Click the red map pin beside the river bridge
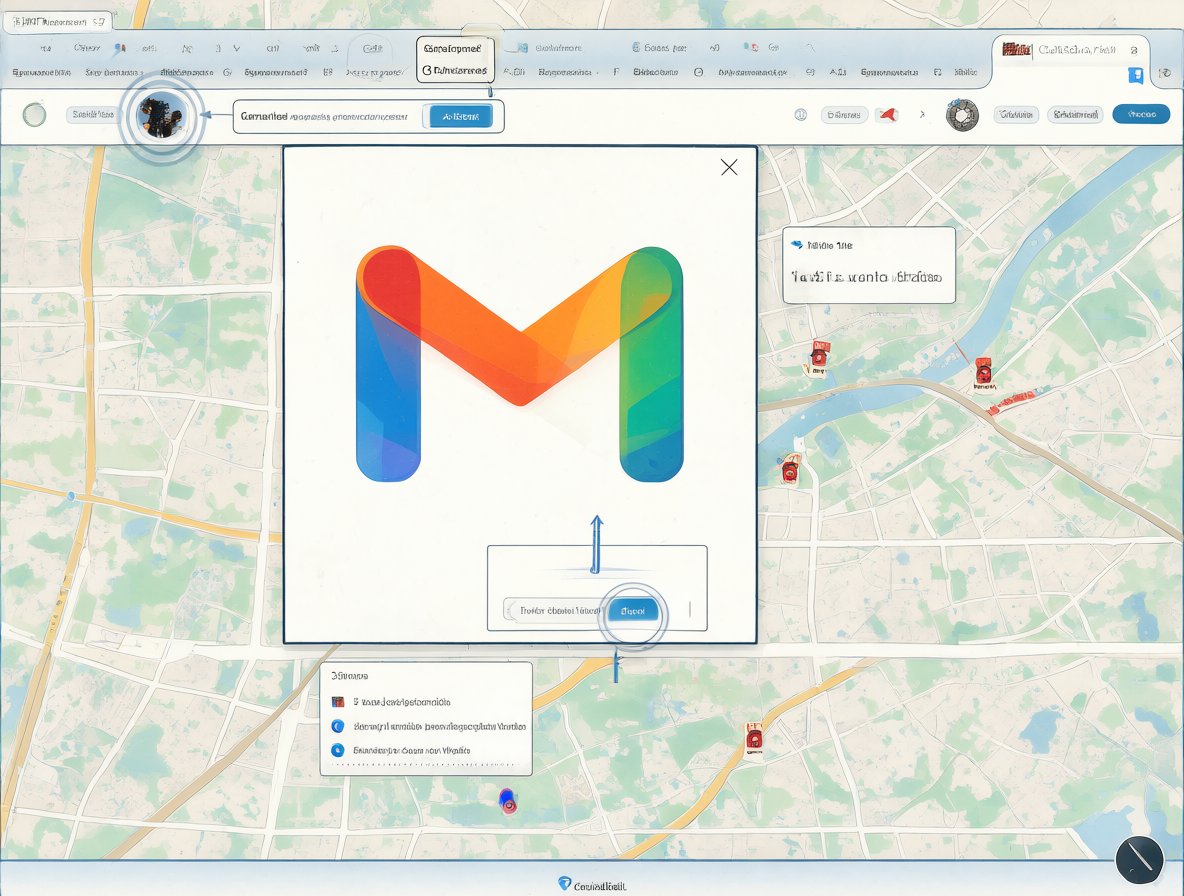 click(x=983, y=373)
